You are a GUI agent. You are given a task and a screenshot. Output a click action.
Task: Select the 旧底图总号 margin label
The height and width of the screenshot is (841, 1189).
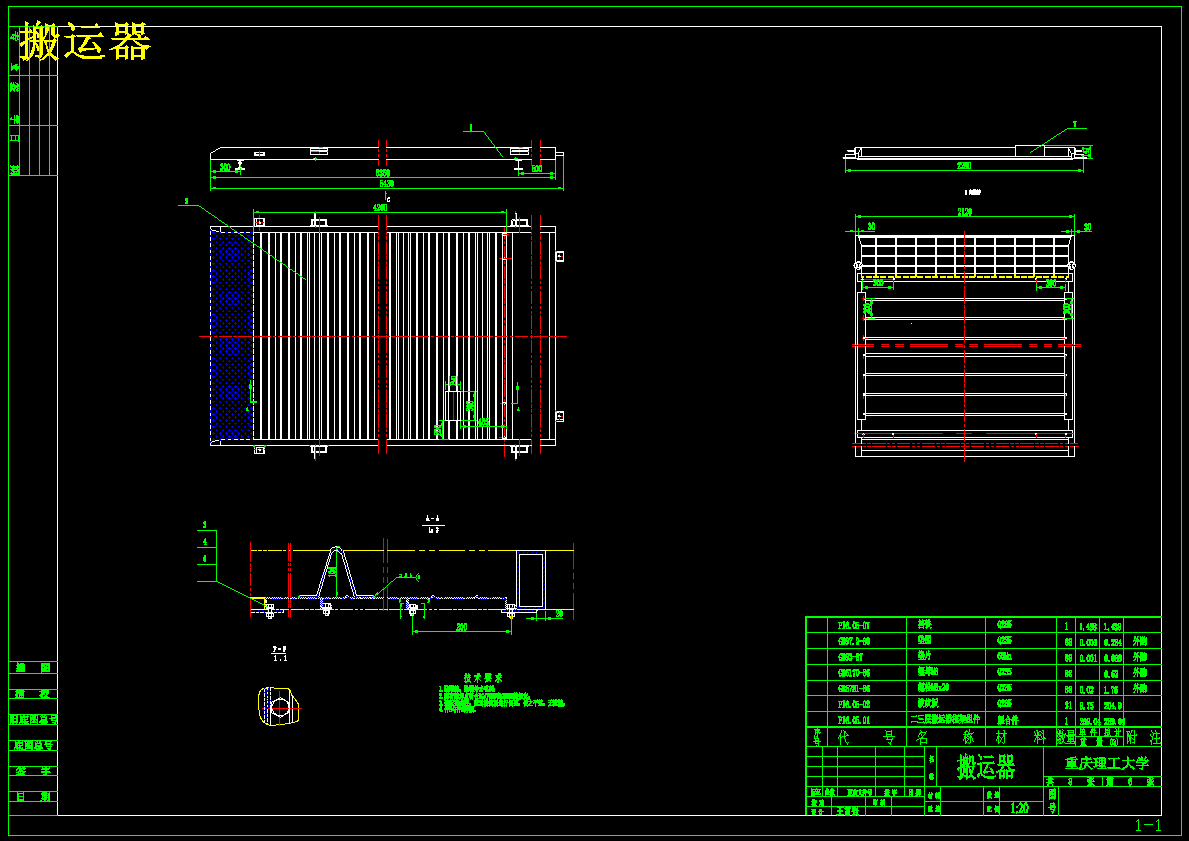(x=33, y=720)
